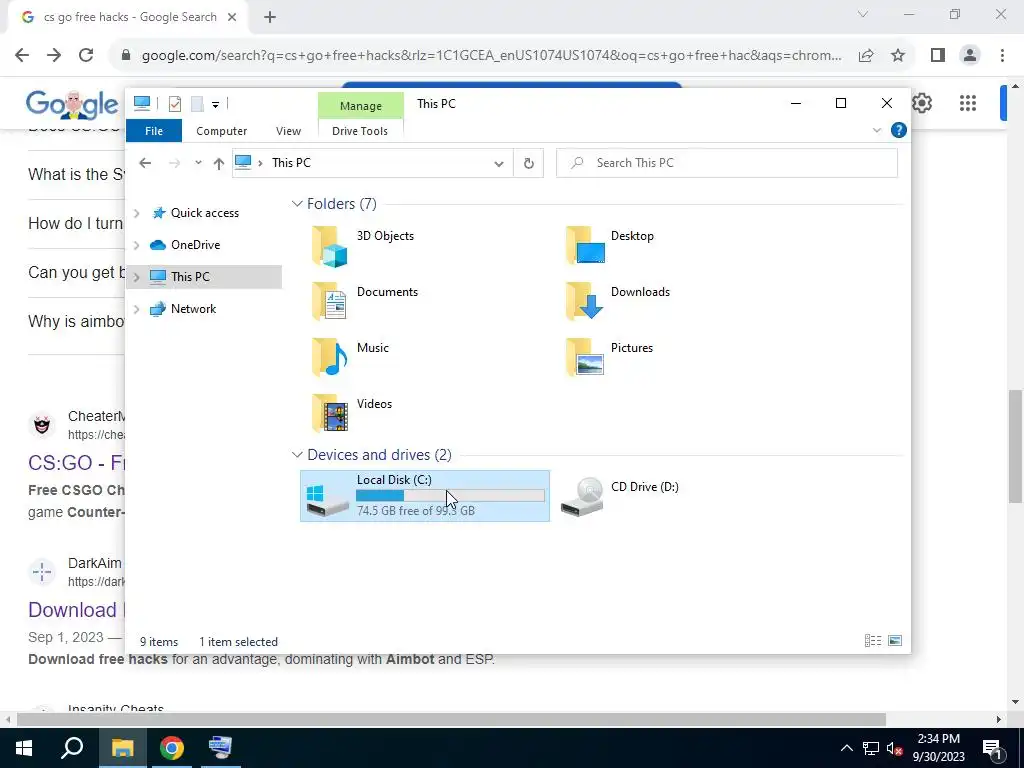Open address bar history dropdown
Viewport: 1024px width, 768px height.
499,163
